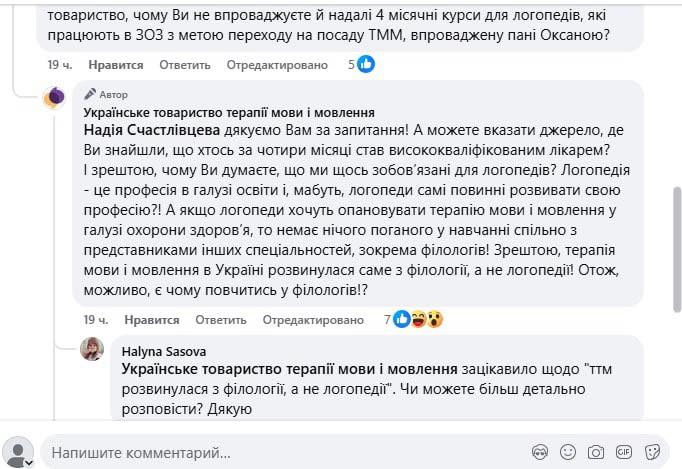Open the emoji picker in comment box
Viewport: 682px width, 469px height.
click(x=567, y=452)
